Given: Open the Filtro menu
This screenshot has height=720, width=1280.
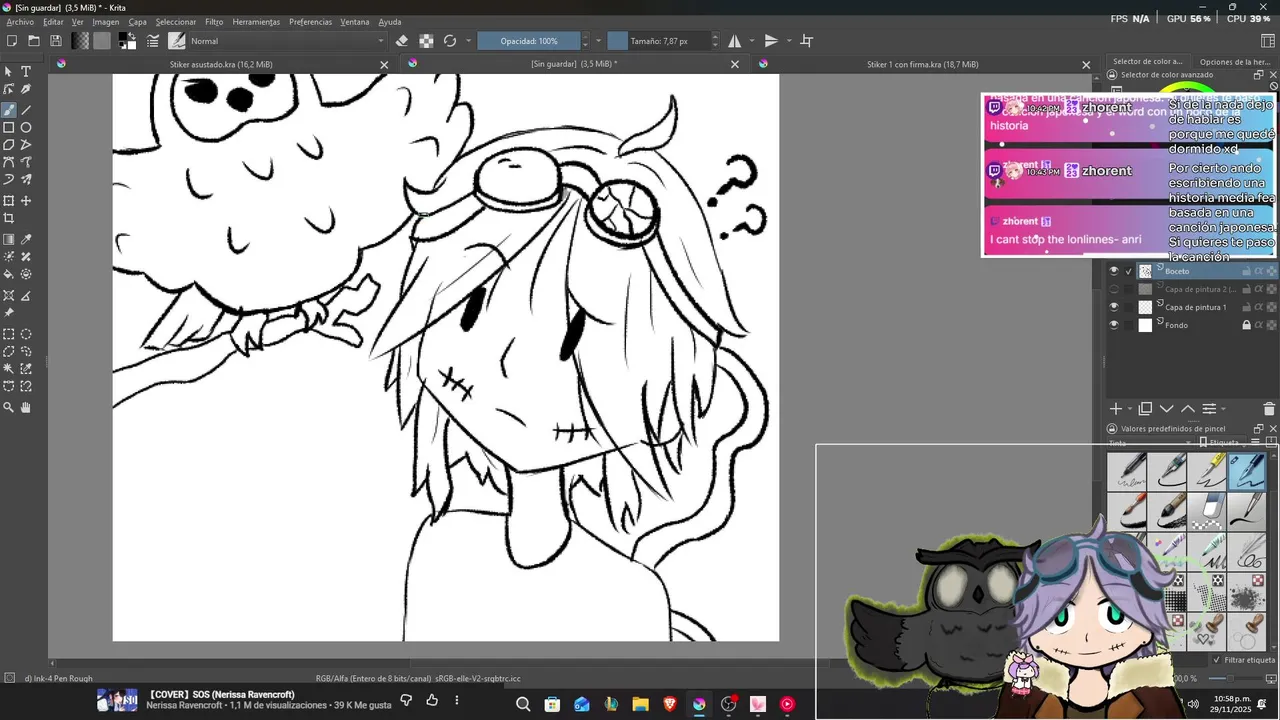Looking at the screenshot, I should [x=214, y=22].
